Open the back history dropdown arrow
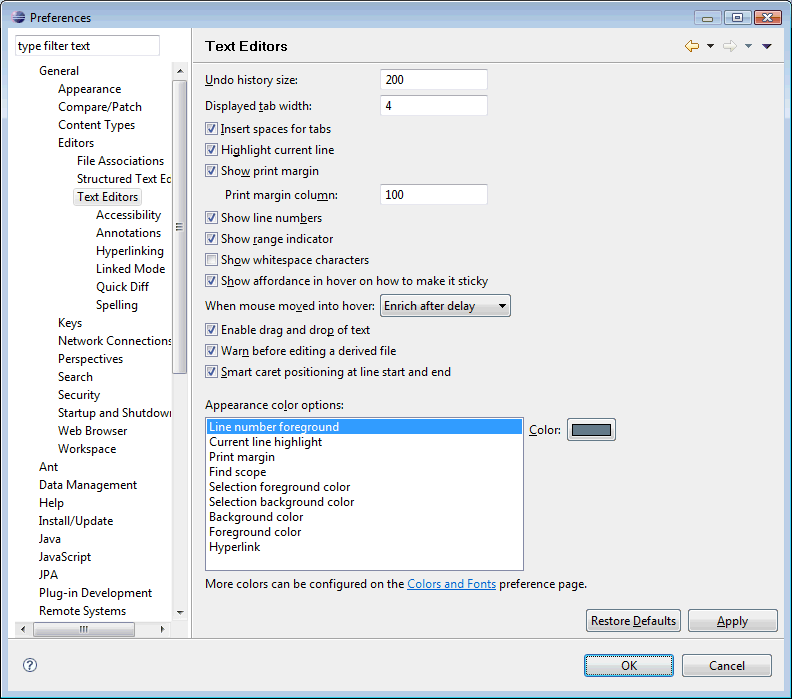792x699 pixels. 710,46
